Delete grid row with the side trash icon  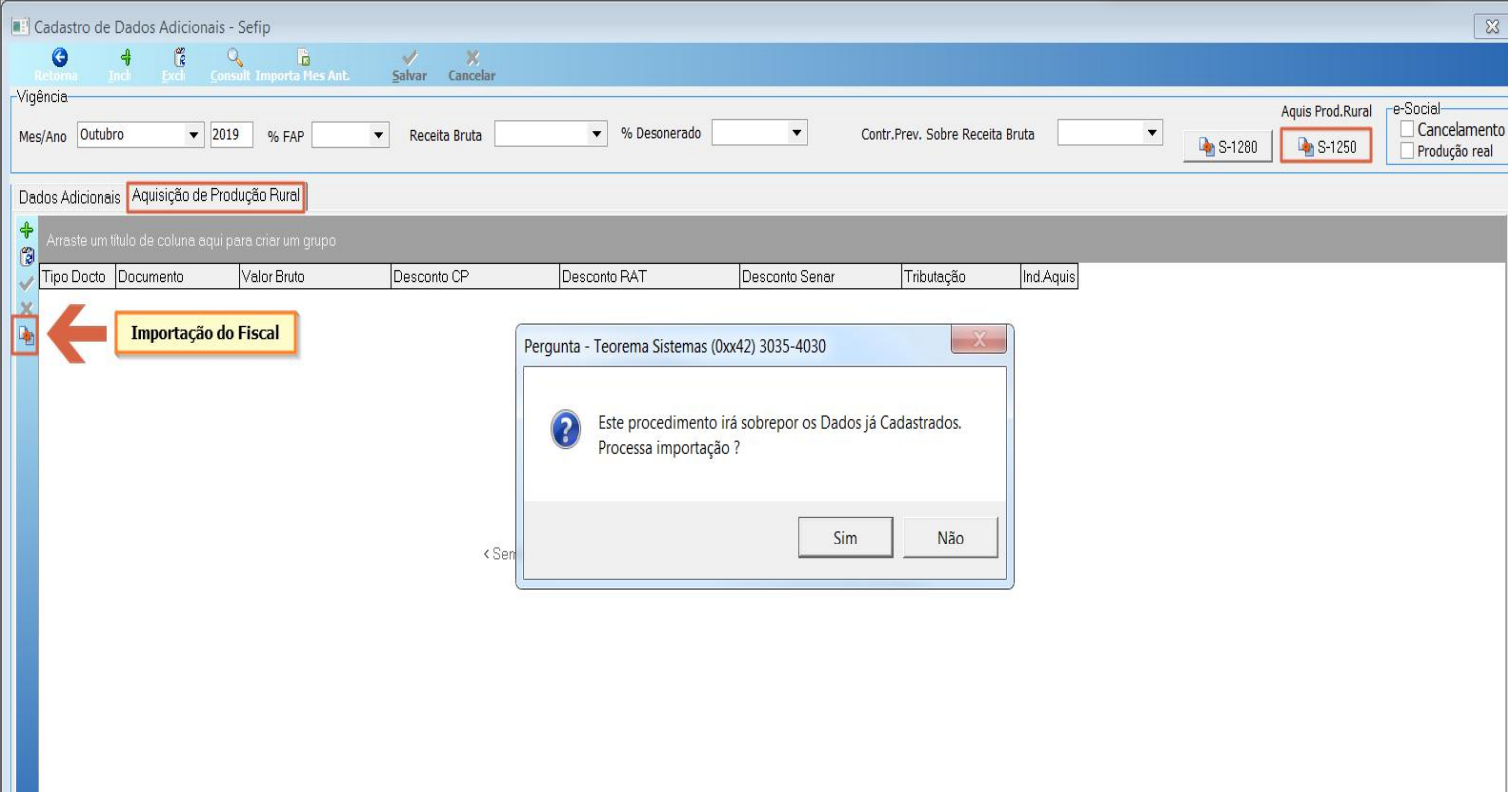point(27,256)
